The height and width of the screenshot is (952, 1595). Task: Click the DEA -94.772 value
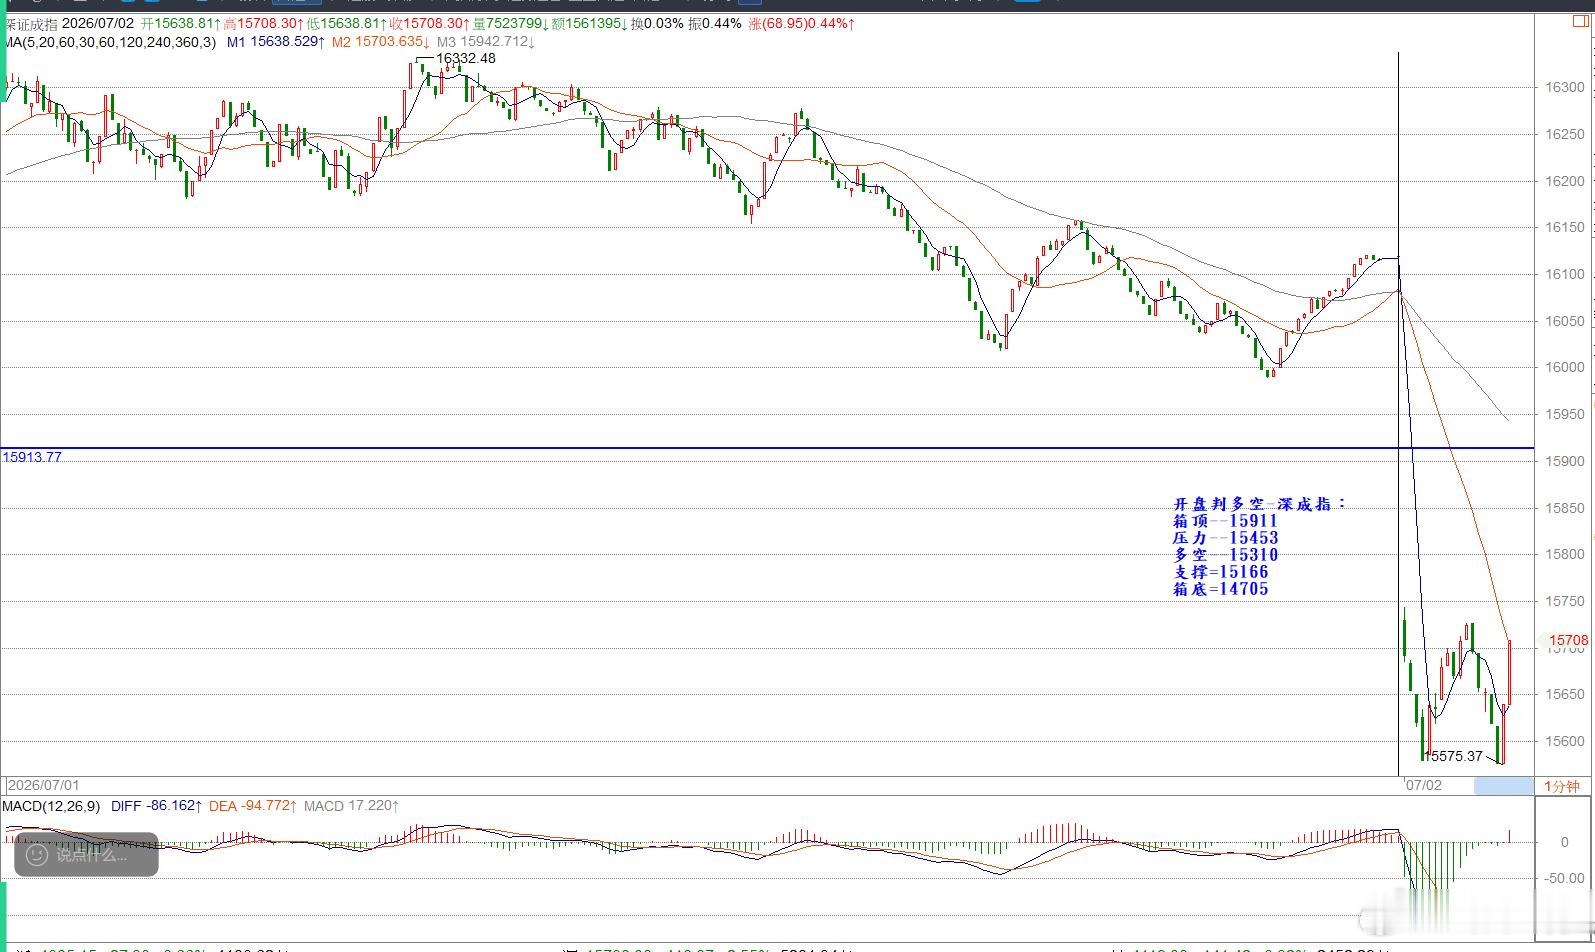click(x=255, y=806)
